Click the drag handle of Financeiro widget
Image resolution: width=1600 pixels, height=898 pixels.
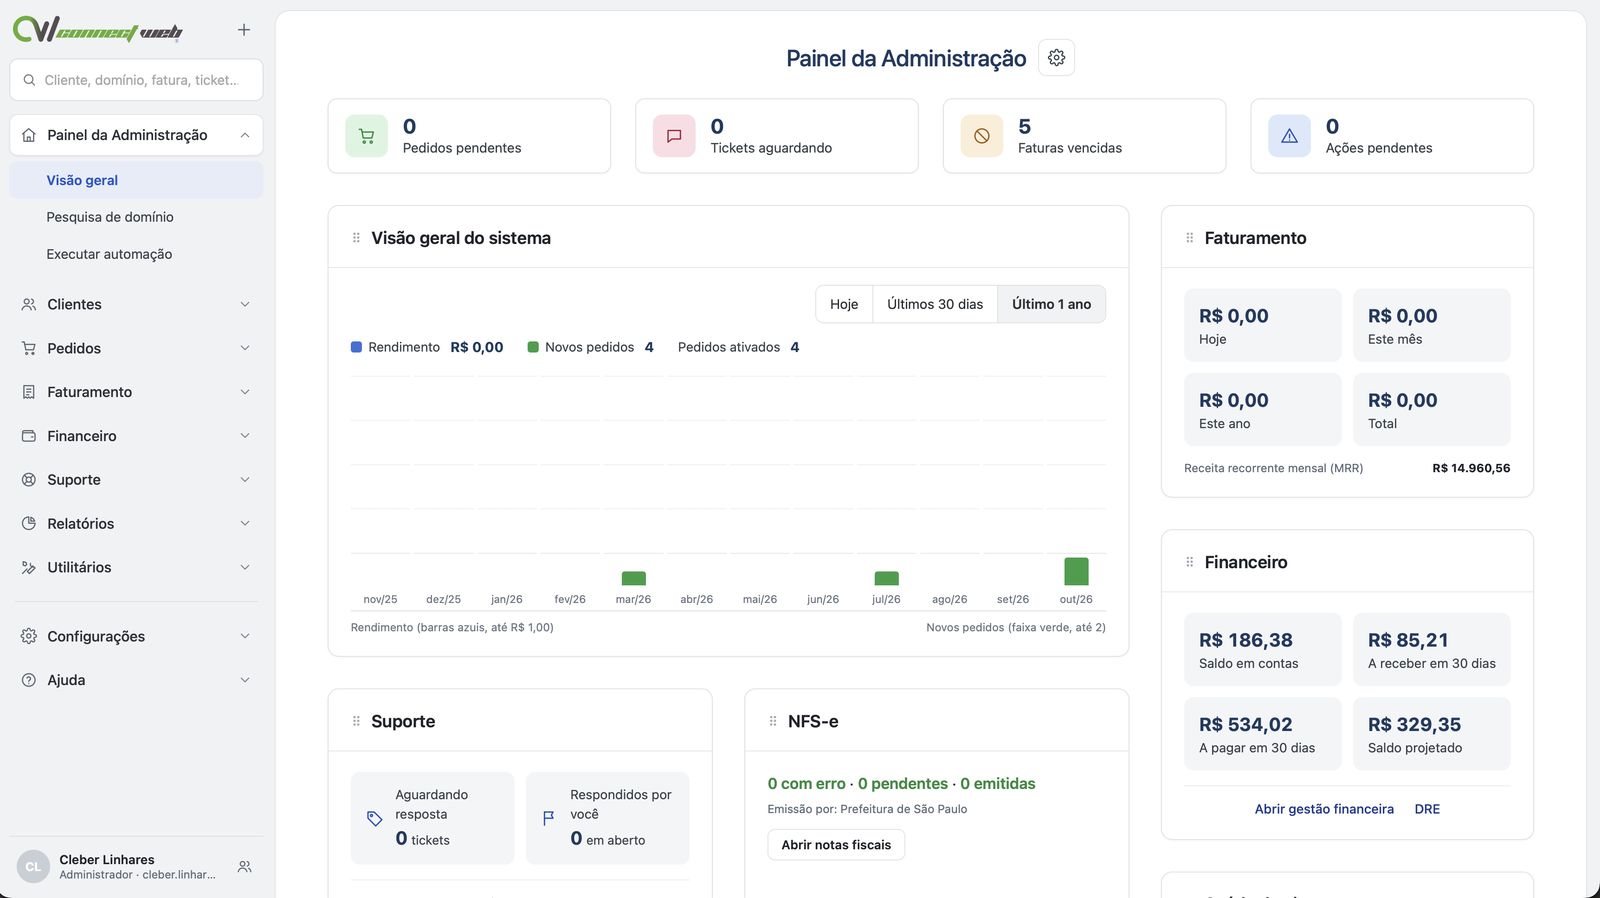(x=1189, y=562)
